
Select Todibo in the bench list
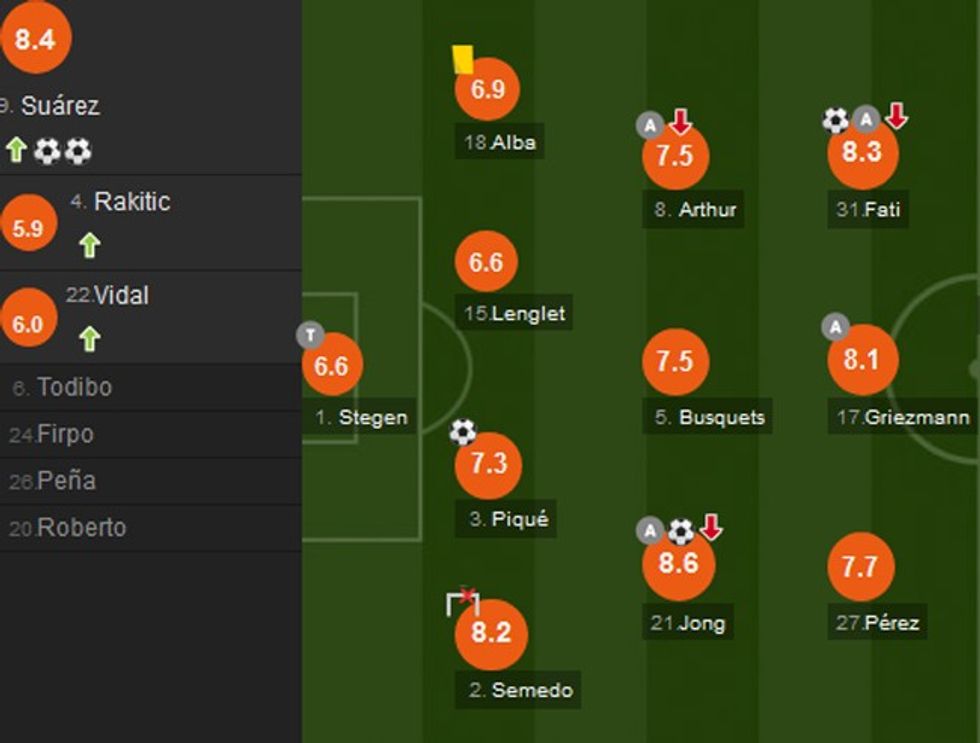click(74, 387)
